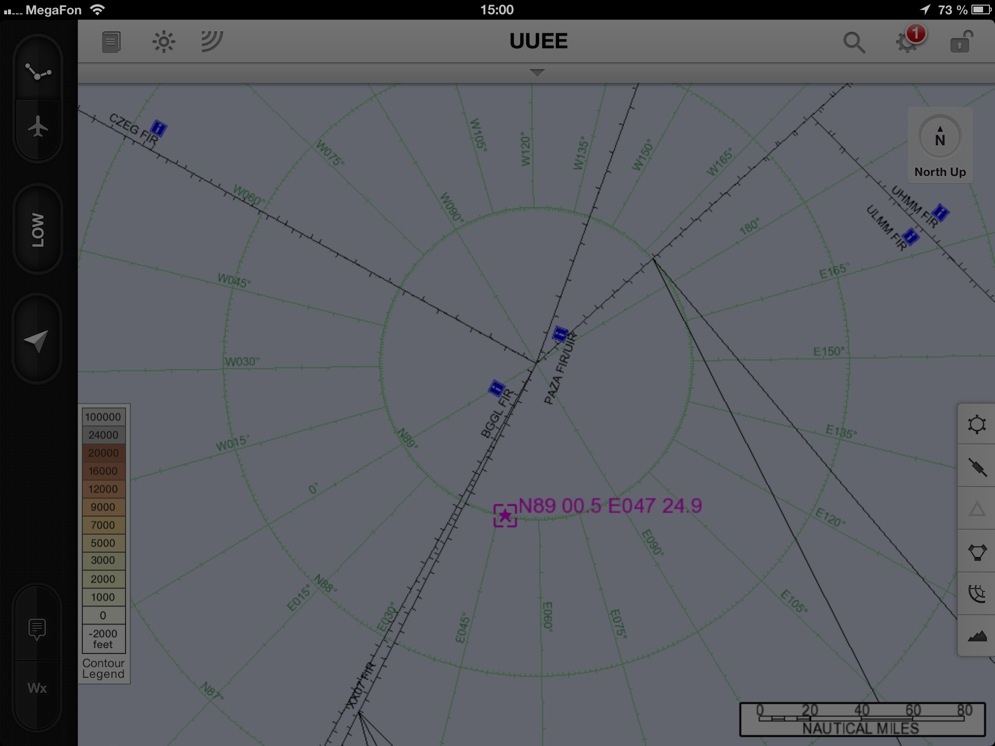The image size is (995, 746).
Task: Open the documents icon in the top bar
Action: pos(111,42)
